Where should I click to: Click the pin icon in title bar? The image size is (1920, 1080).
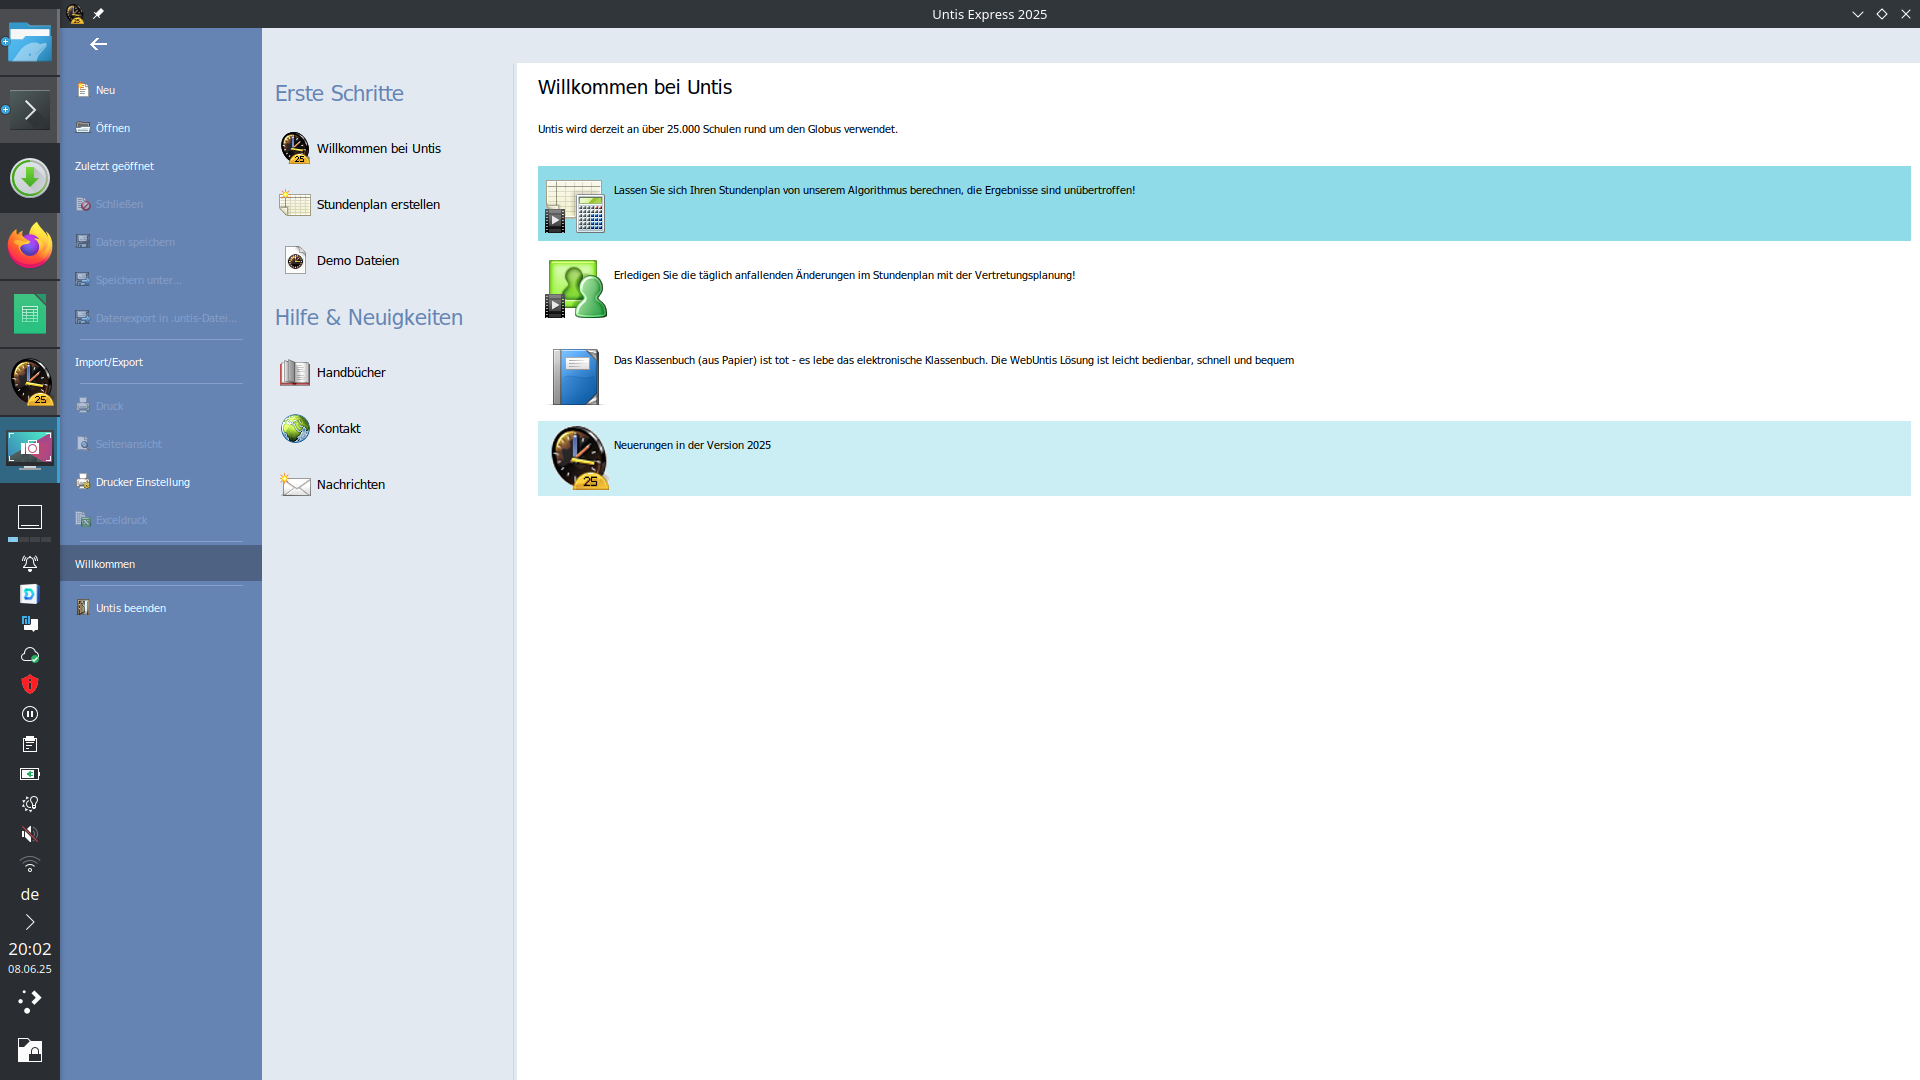[98, 14]
